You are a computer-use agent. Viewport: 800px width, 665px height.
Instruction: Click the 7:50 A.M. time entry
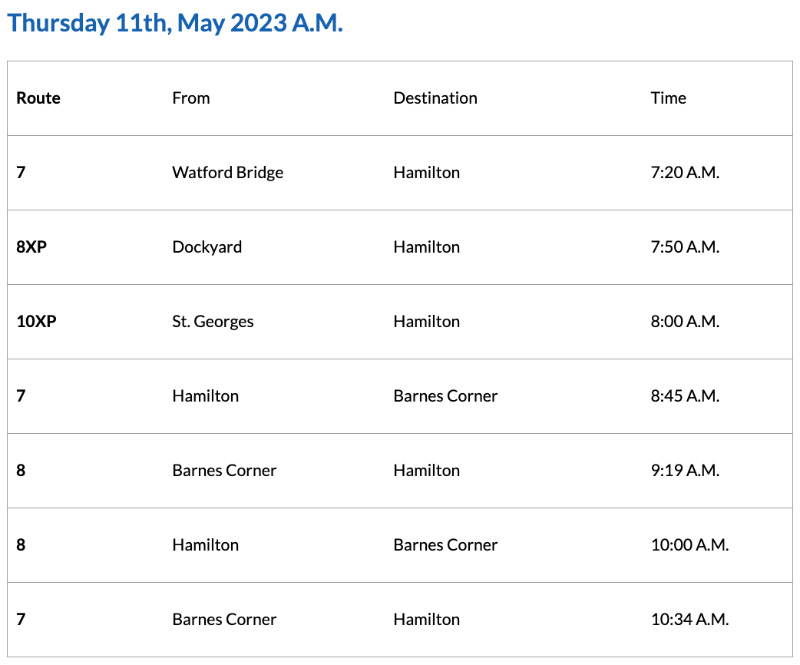click(684, 247)
